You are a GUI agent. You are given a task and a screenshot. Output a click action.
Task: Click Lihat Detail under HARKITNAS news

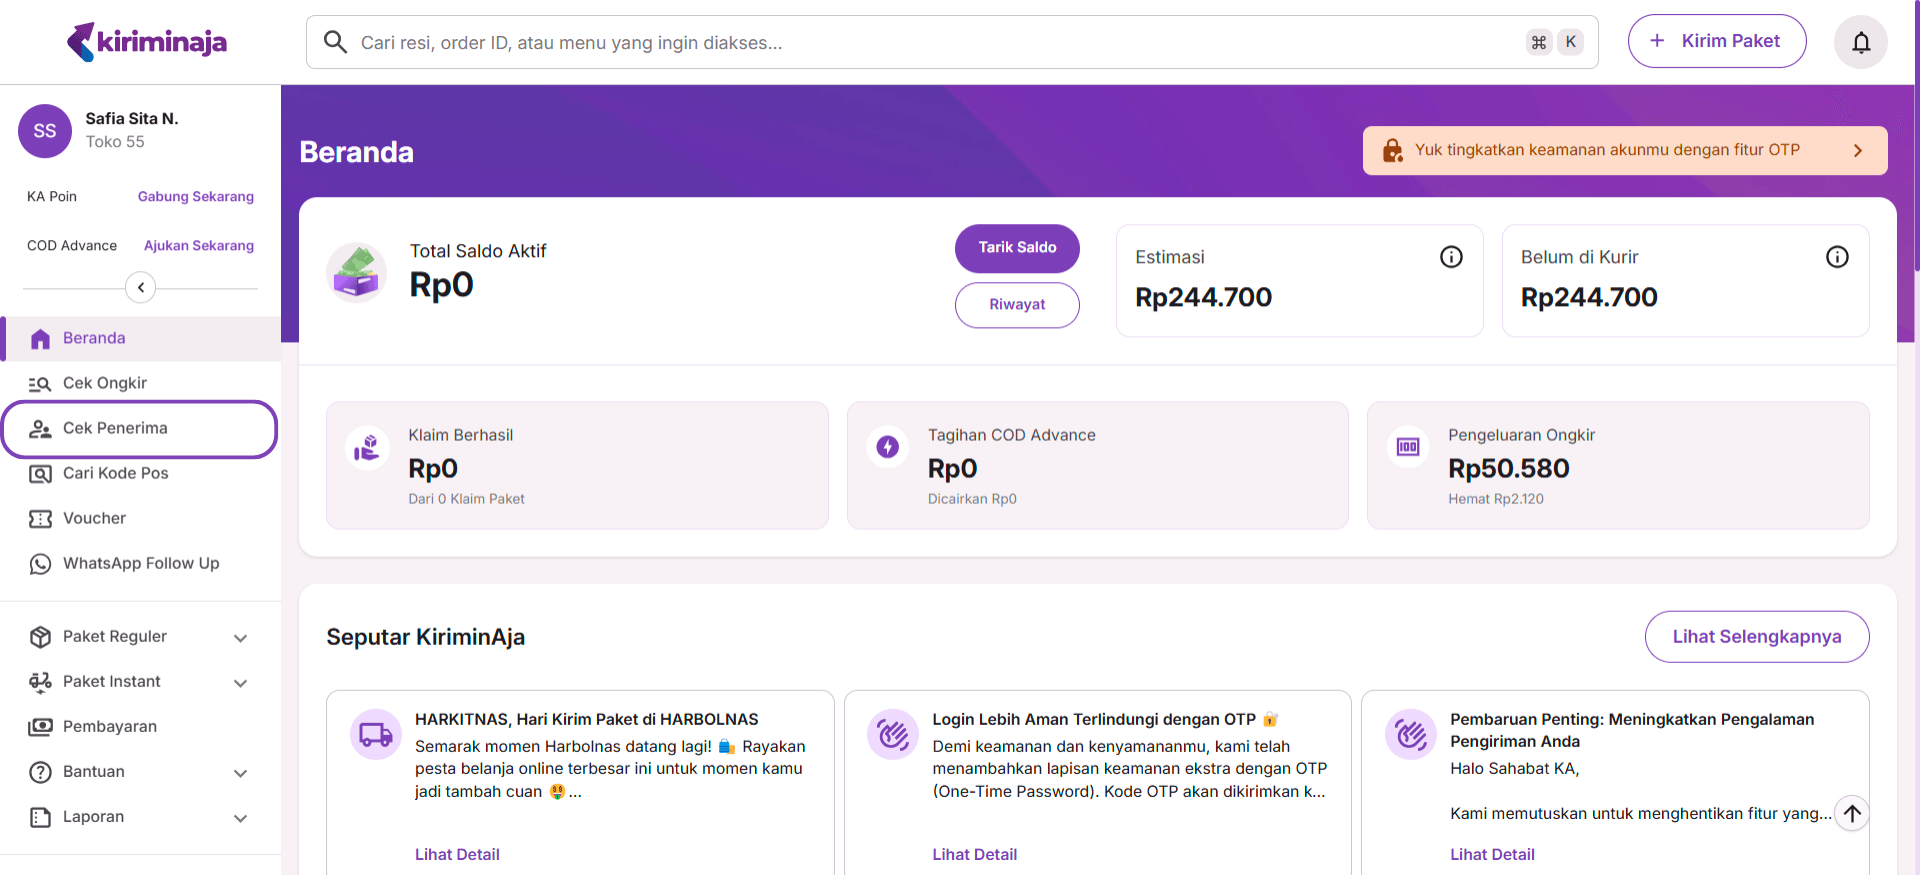click(457, 854)
